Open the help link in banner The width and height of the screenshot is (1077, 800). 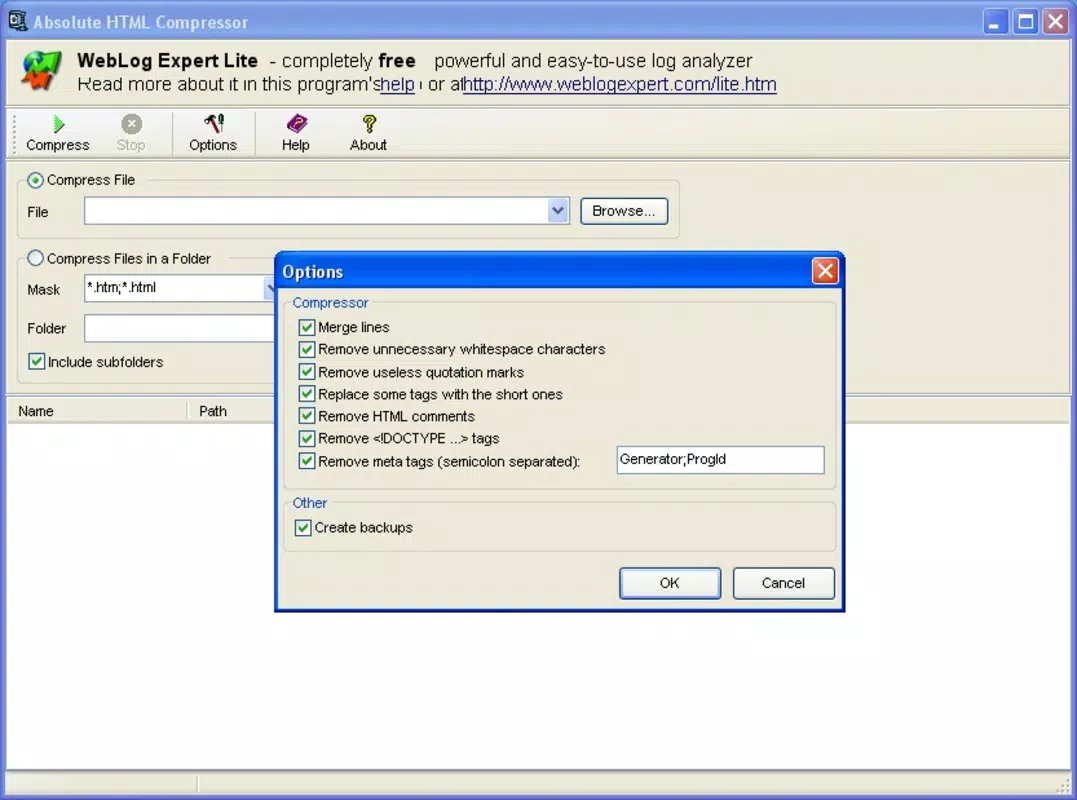[x=397, y=84]
